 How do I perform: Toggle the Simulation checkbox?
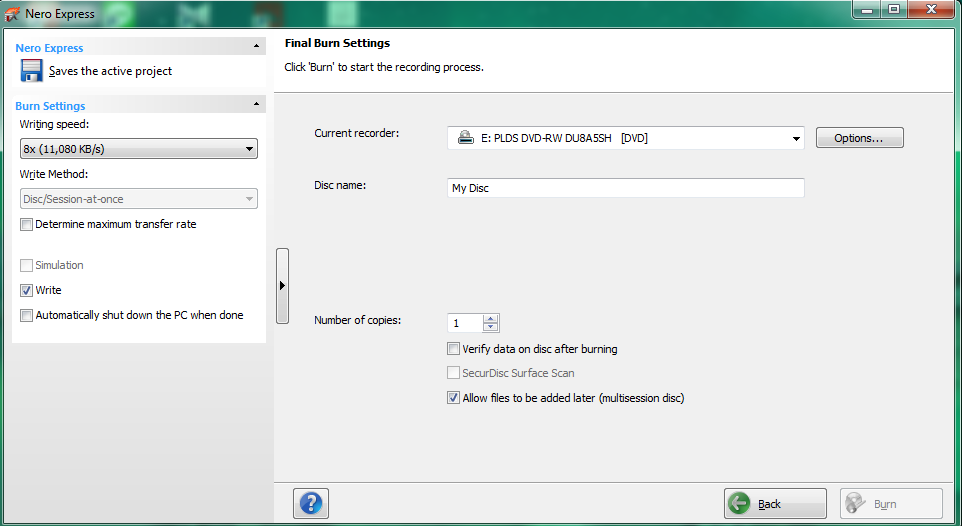pyautogui.click(x=26, y=265)
